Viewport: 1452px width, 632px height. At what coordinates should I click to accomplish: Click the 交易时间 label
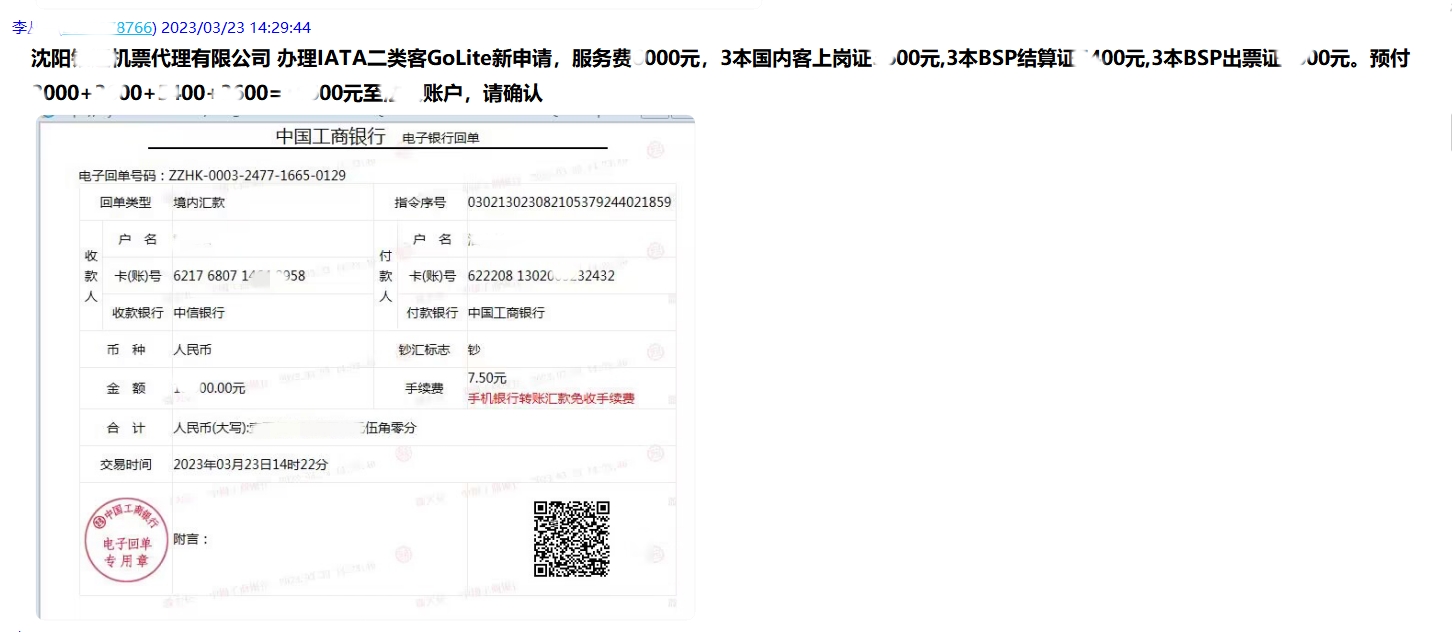pos(126,464)
